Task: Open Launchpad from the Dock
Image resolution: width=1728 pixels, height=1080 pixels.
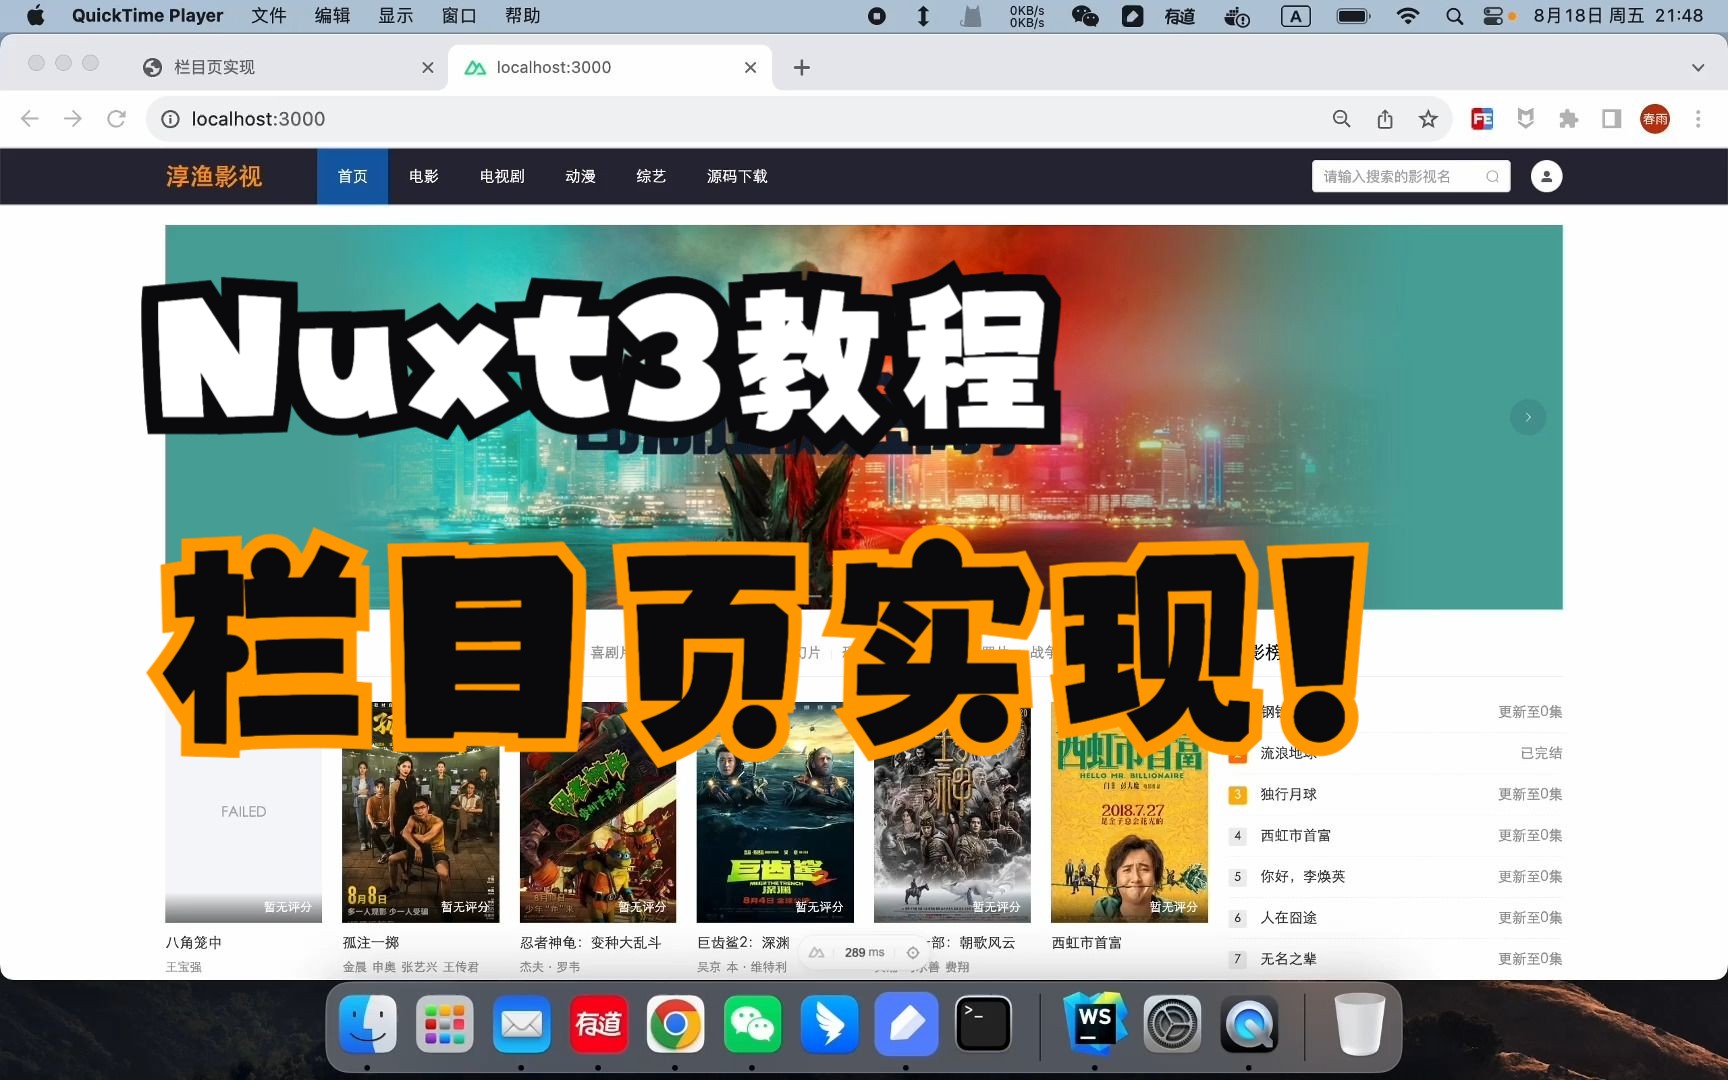Action: click(445, 1025)
